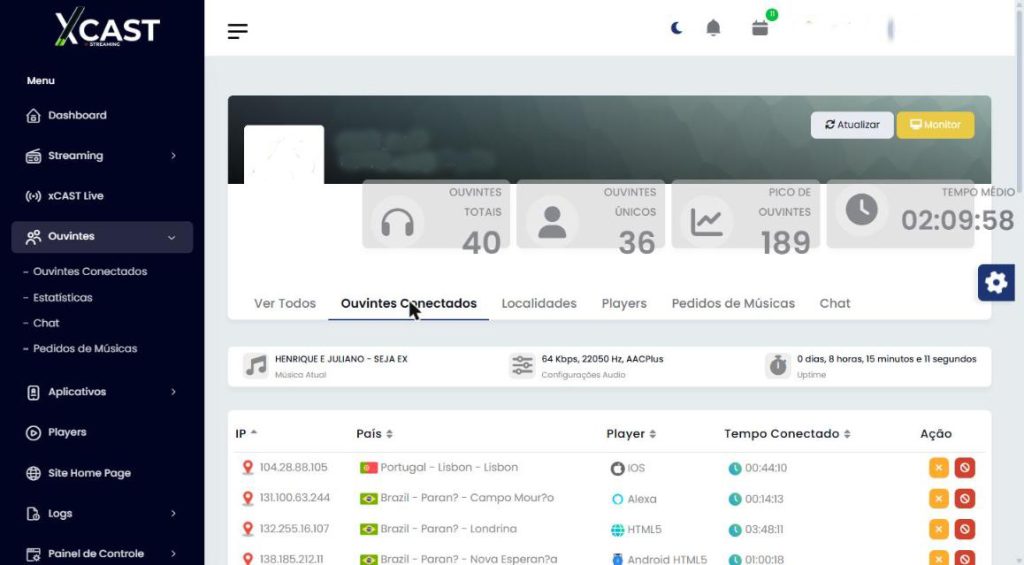
Task: Click the headphones Ouvintes Totais icon
Action: coord(397,223)
